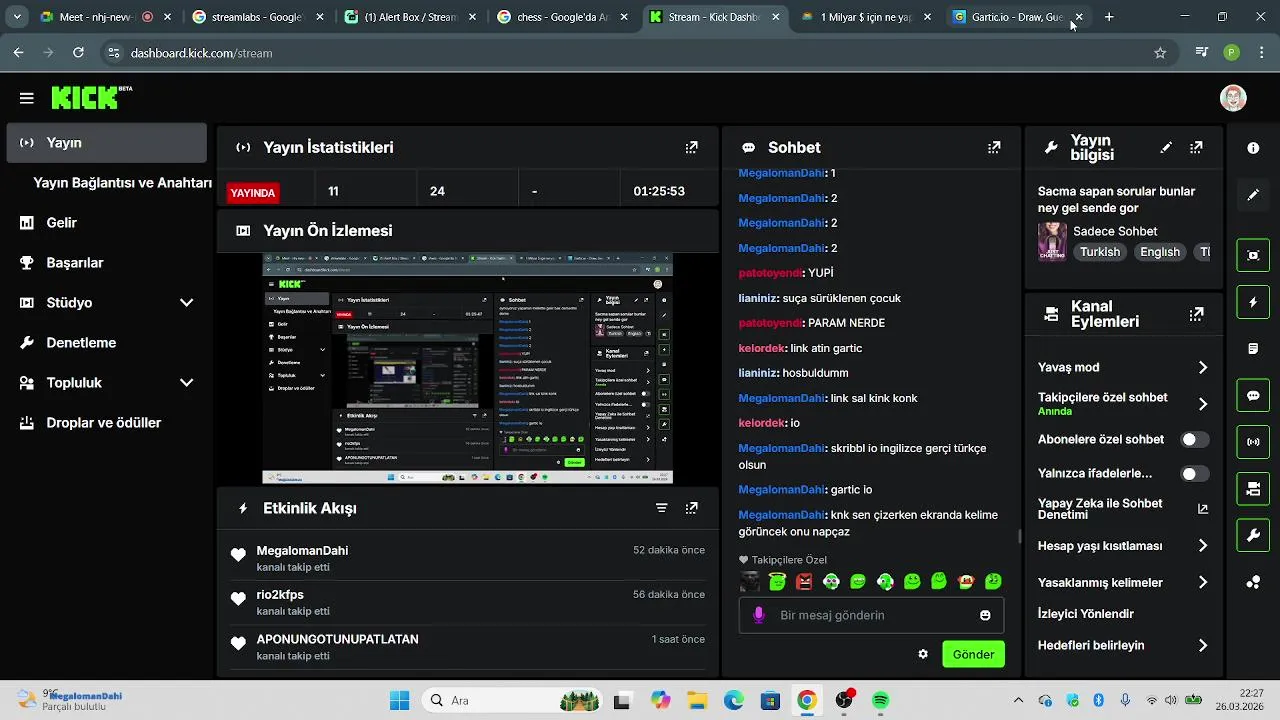Click the stream preview thumbnail

[x=468, y=368]
